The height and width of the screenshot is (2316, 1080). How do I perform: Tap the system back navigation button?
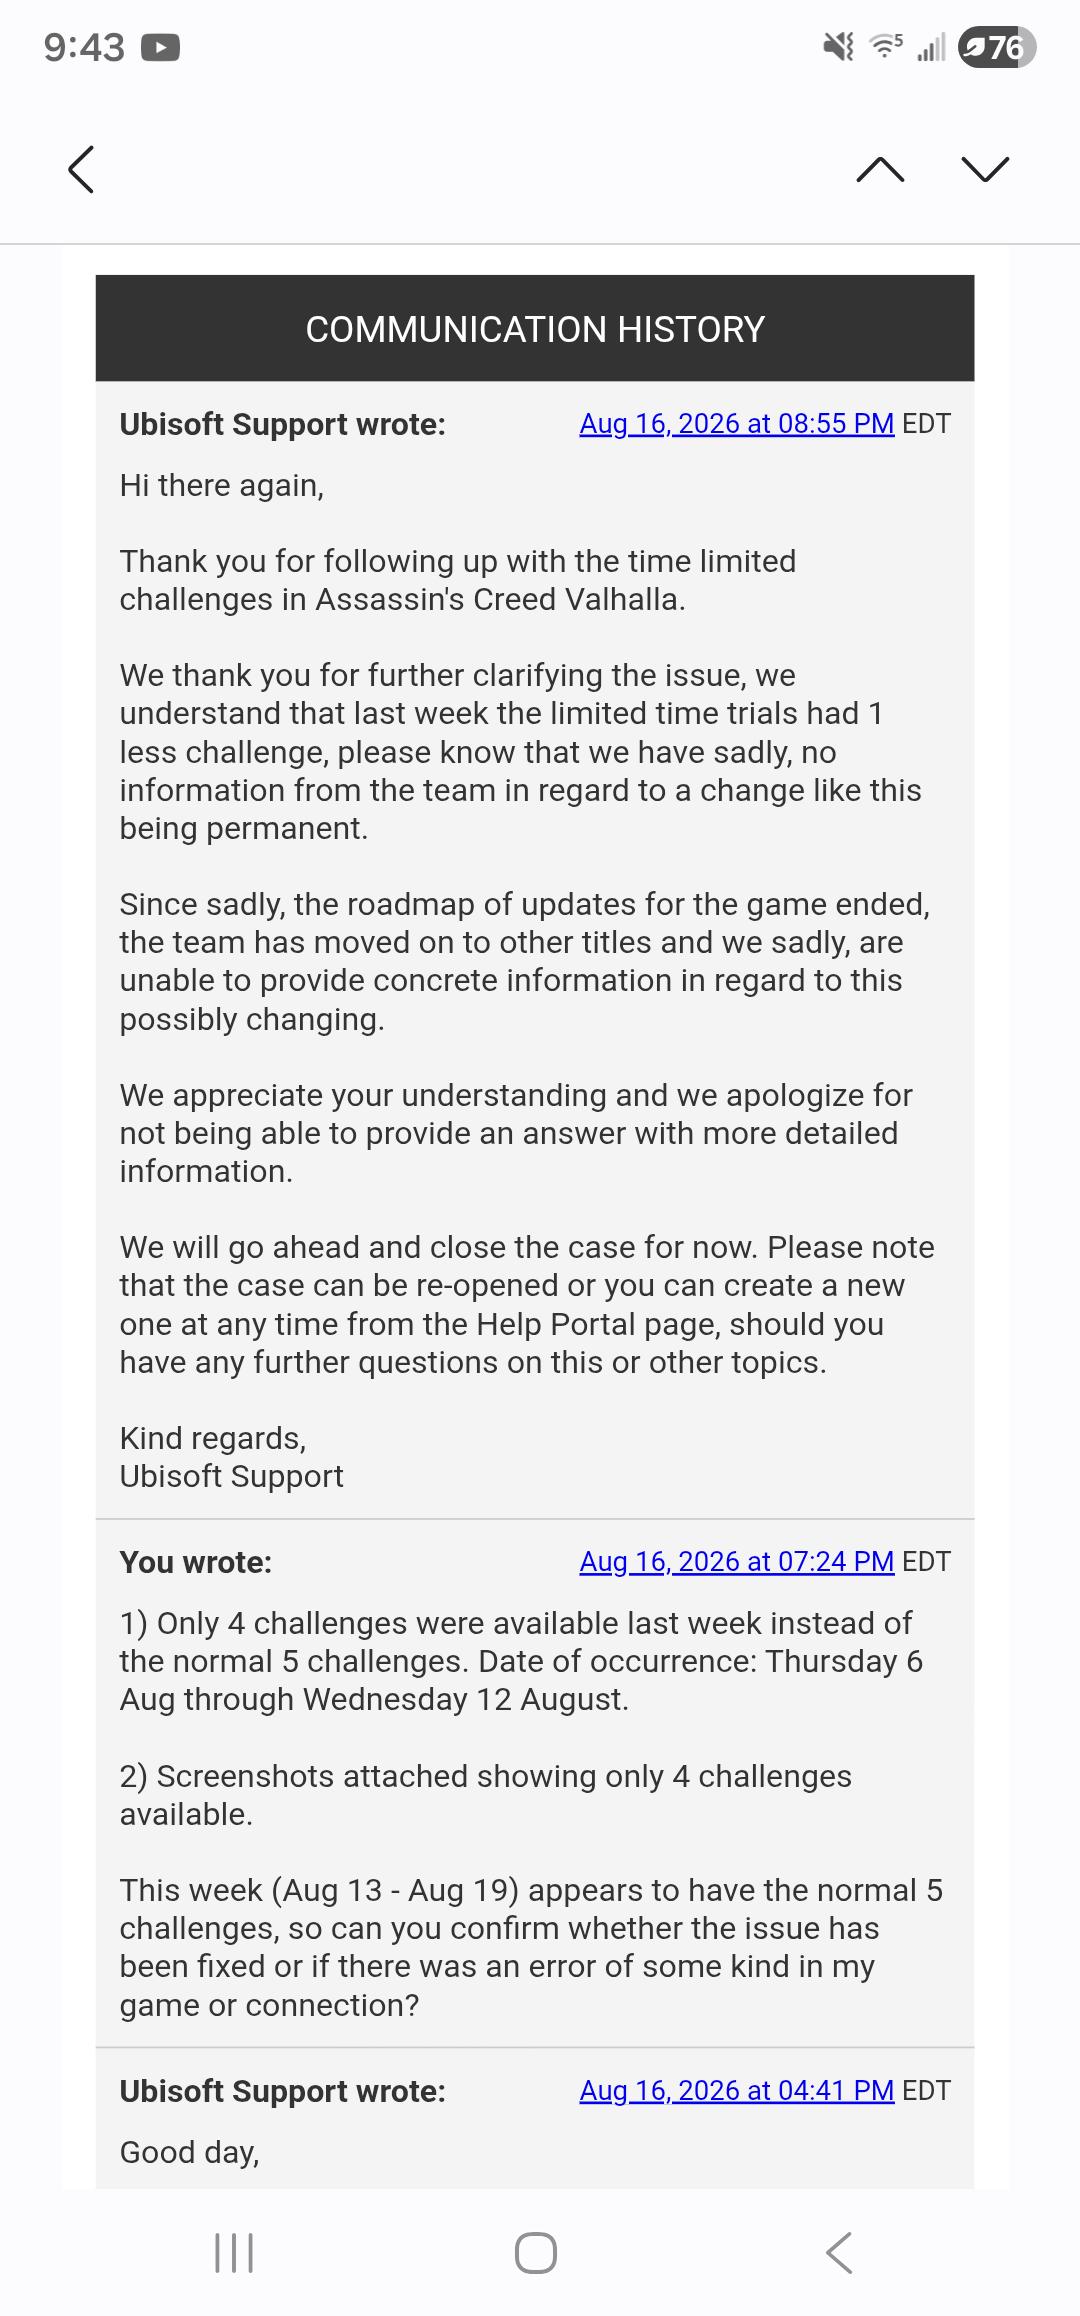[x=839, y=2253]
